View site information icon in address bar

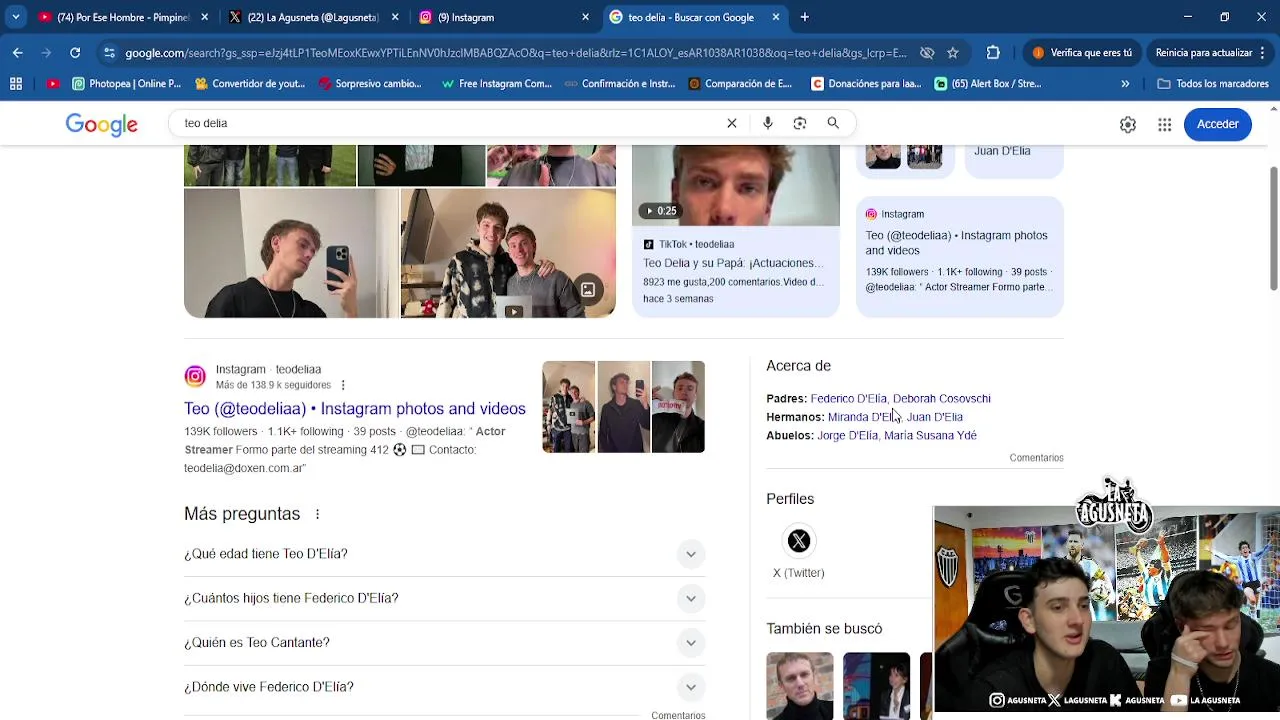pyautogui.click(x=109, y=53)
